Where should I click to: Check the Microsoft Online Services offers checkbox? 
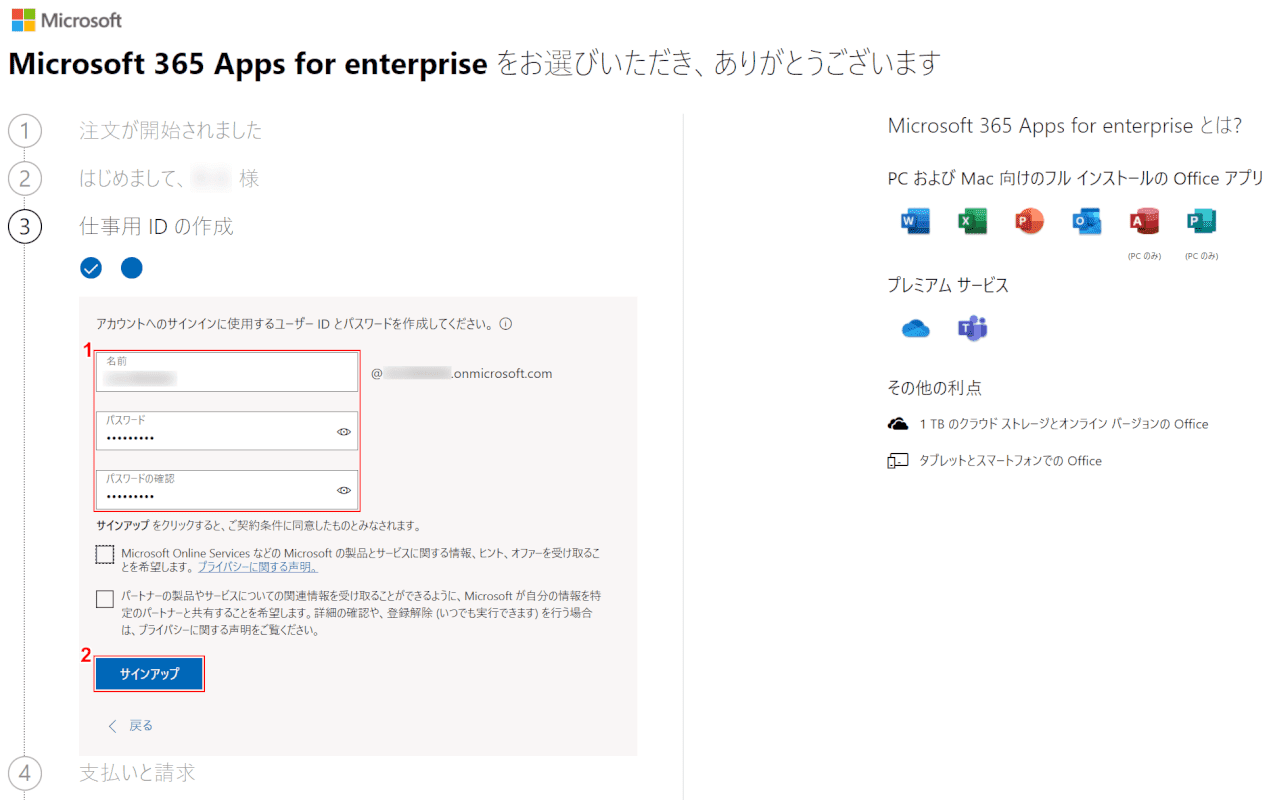(105, 554)
